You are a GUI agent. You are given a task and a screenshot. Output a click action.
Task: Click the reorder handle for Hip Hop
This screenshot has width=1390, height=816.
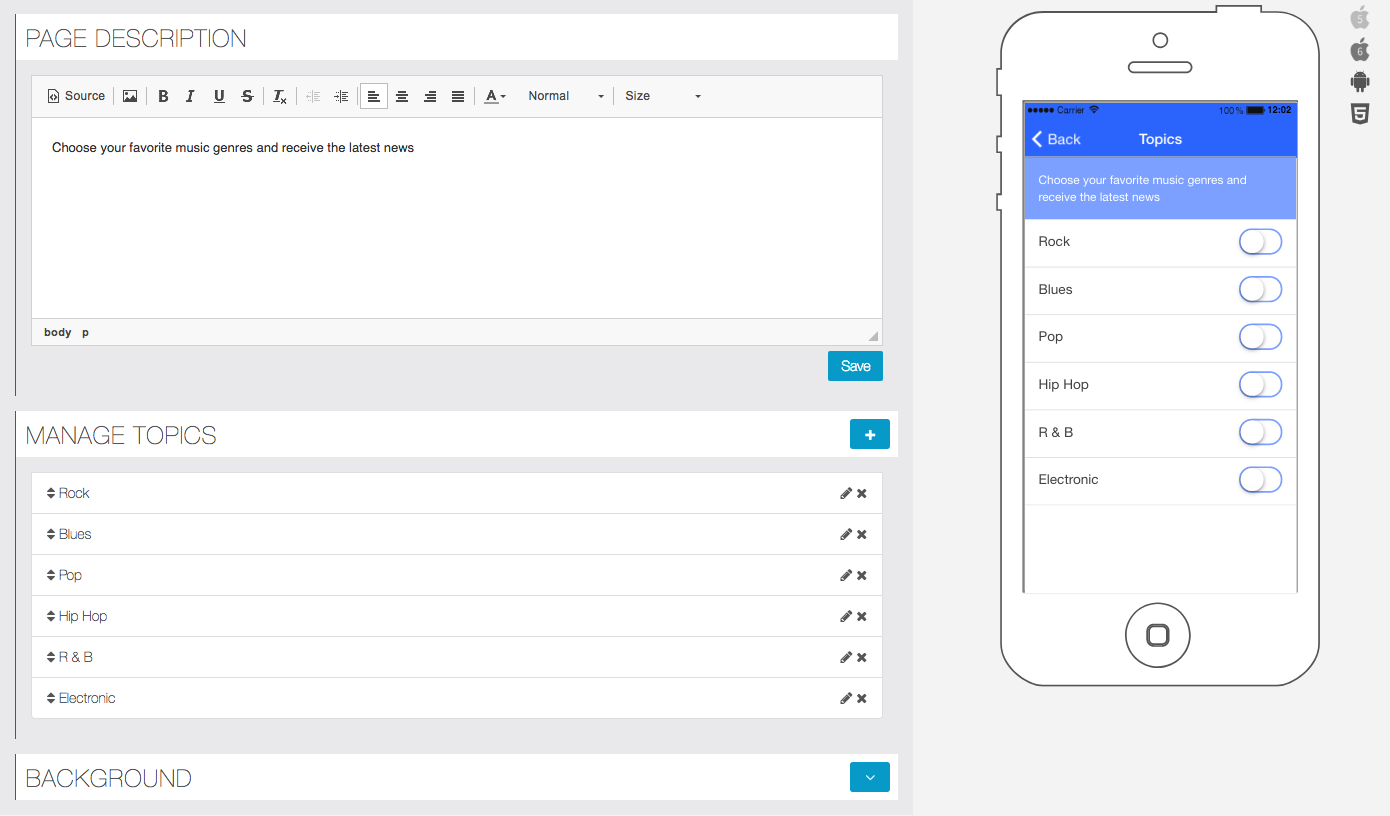click(x=51, y=616)
